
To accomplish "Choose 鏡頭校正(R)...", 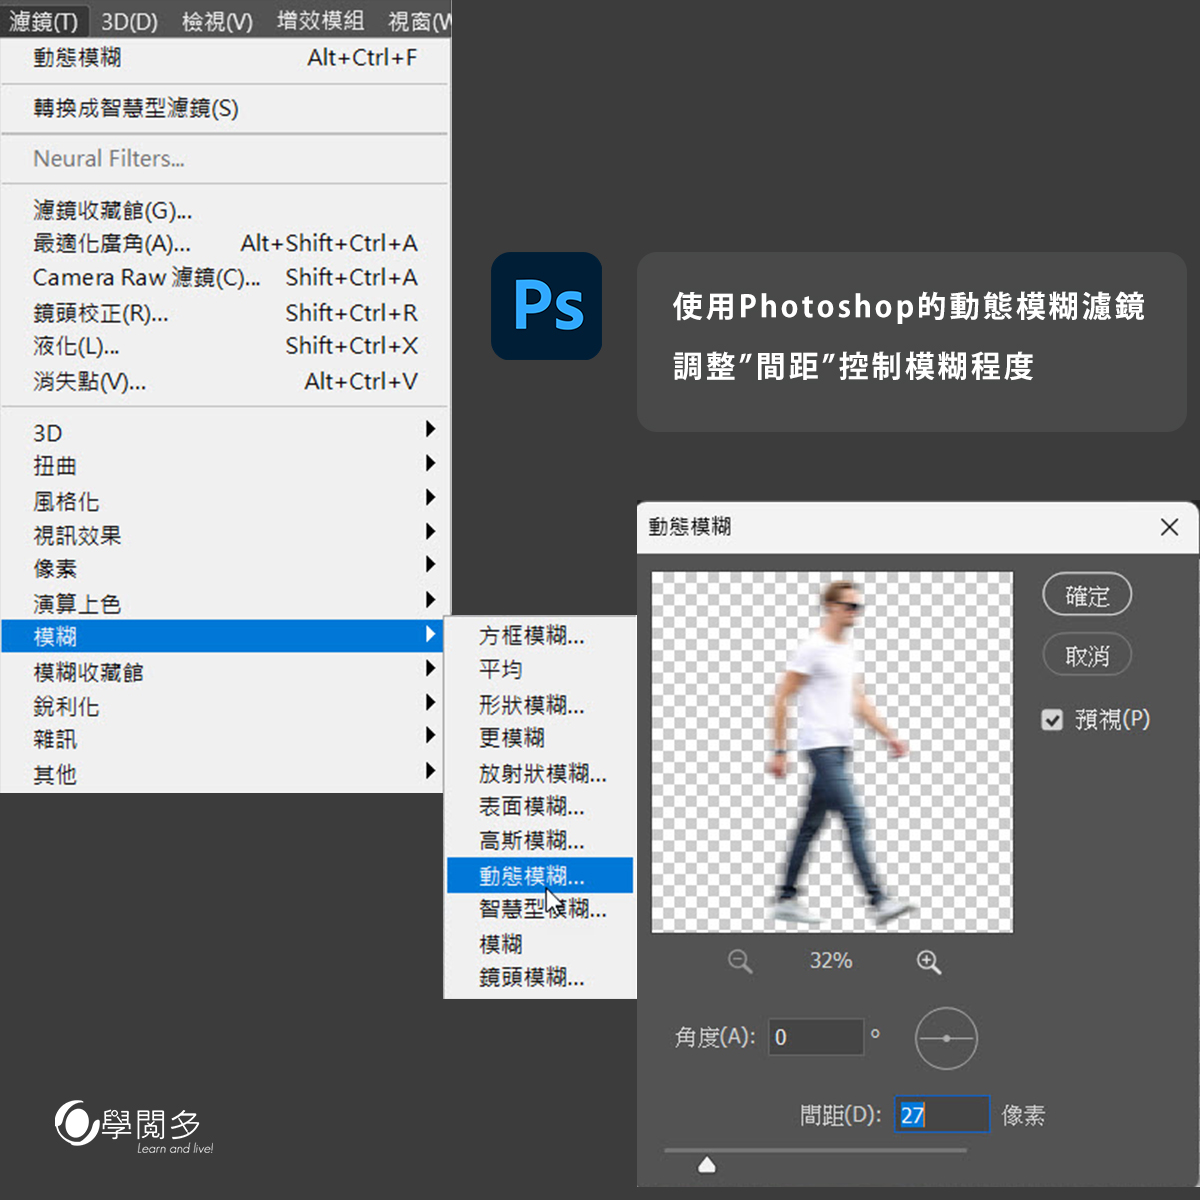I will [x=225, y=313].
